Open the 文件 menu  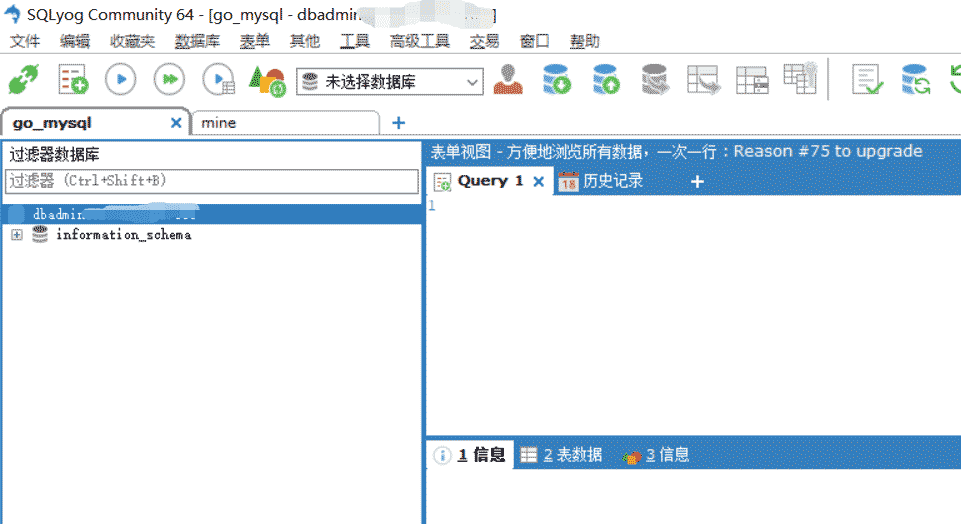[25, 41]
